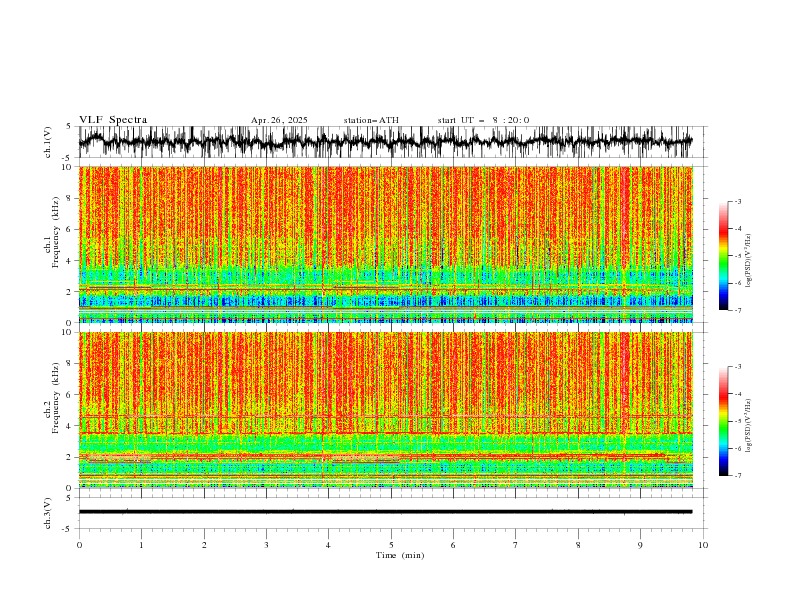Click the "9" minute tick on Time axis
Viewport: 792px width, 612px height.
point(640,545)
